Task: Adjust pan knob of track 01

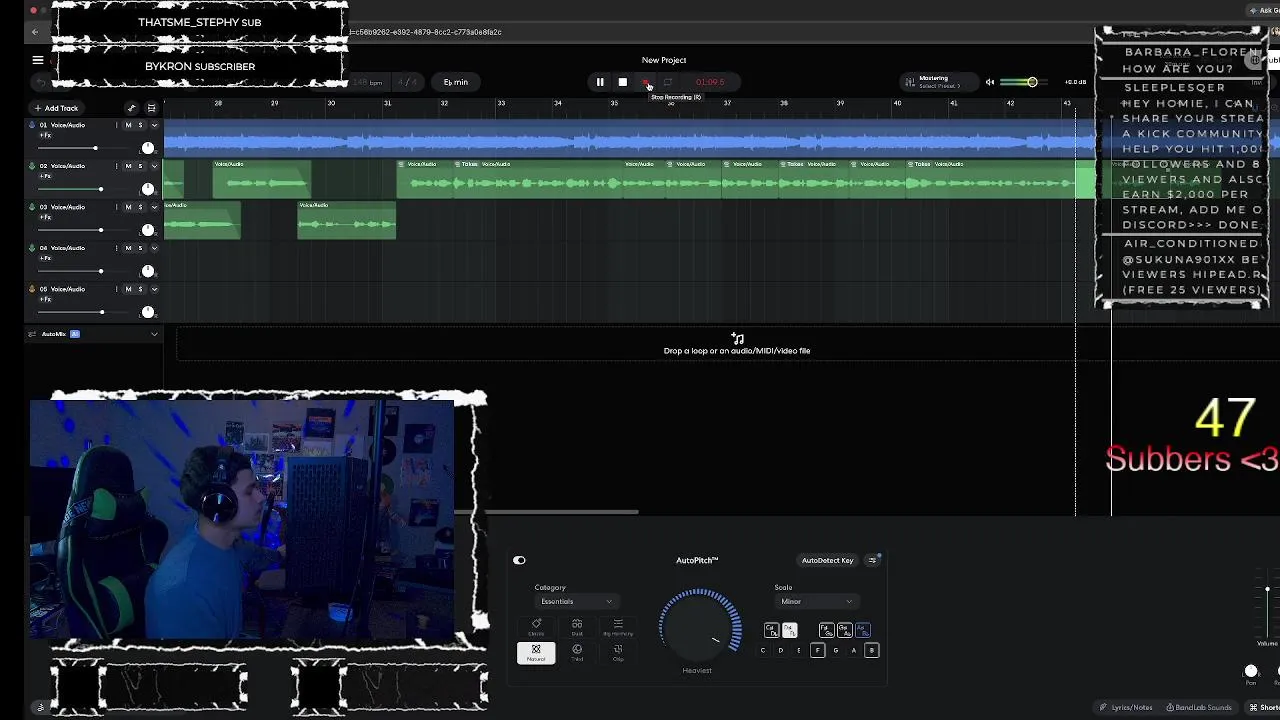Action: tap(148, 148)
